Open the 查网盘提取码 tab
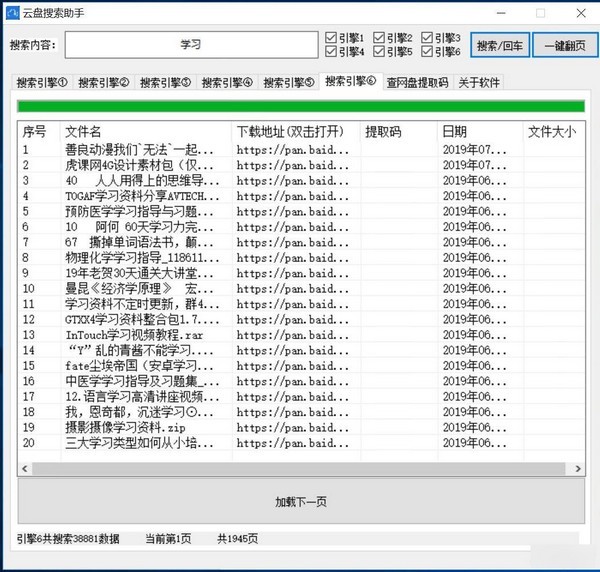 [417, 82]
